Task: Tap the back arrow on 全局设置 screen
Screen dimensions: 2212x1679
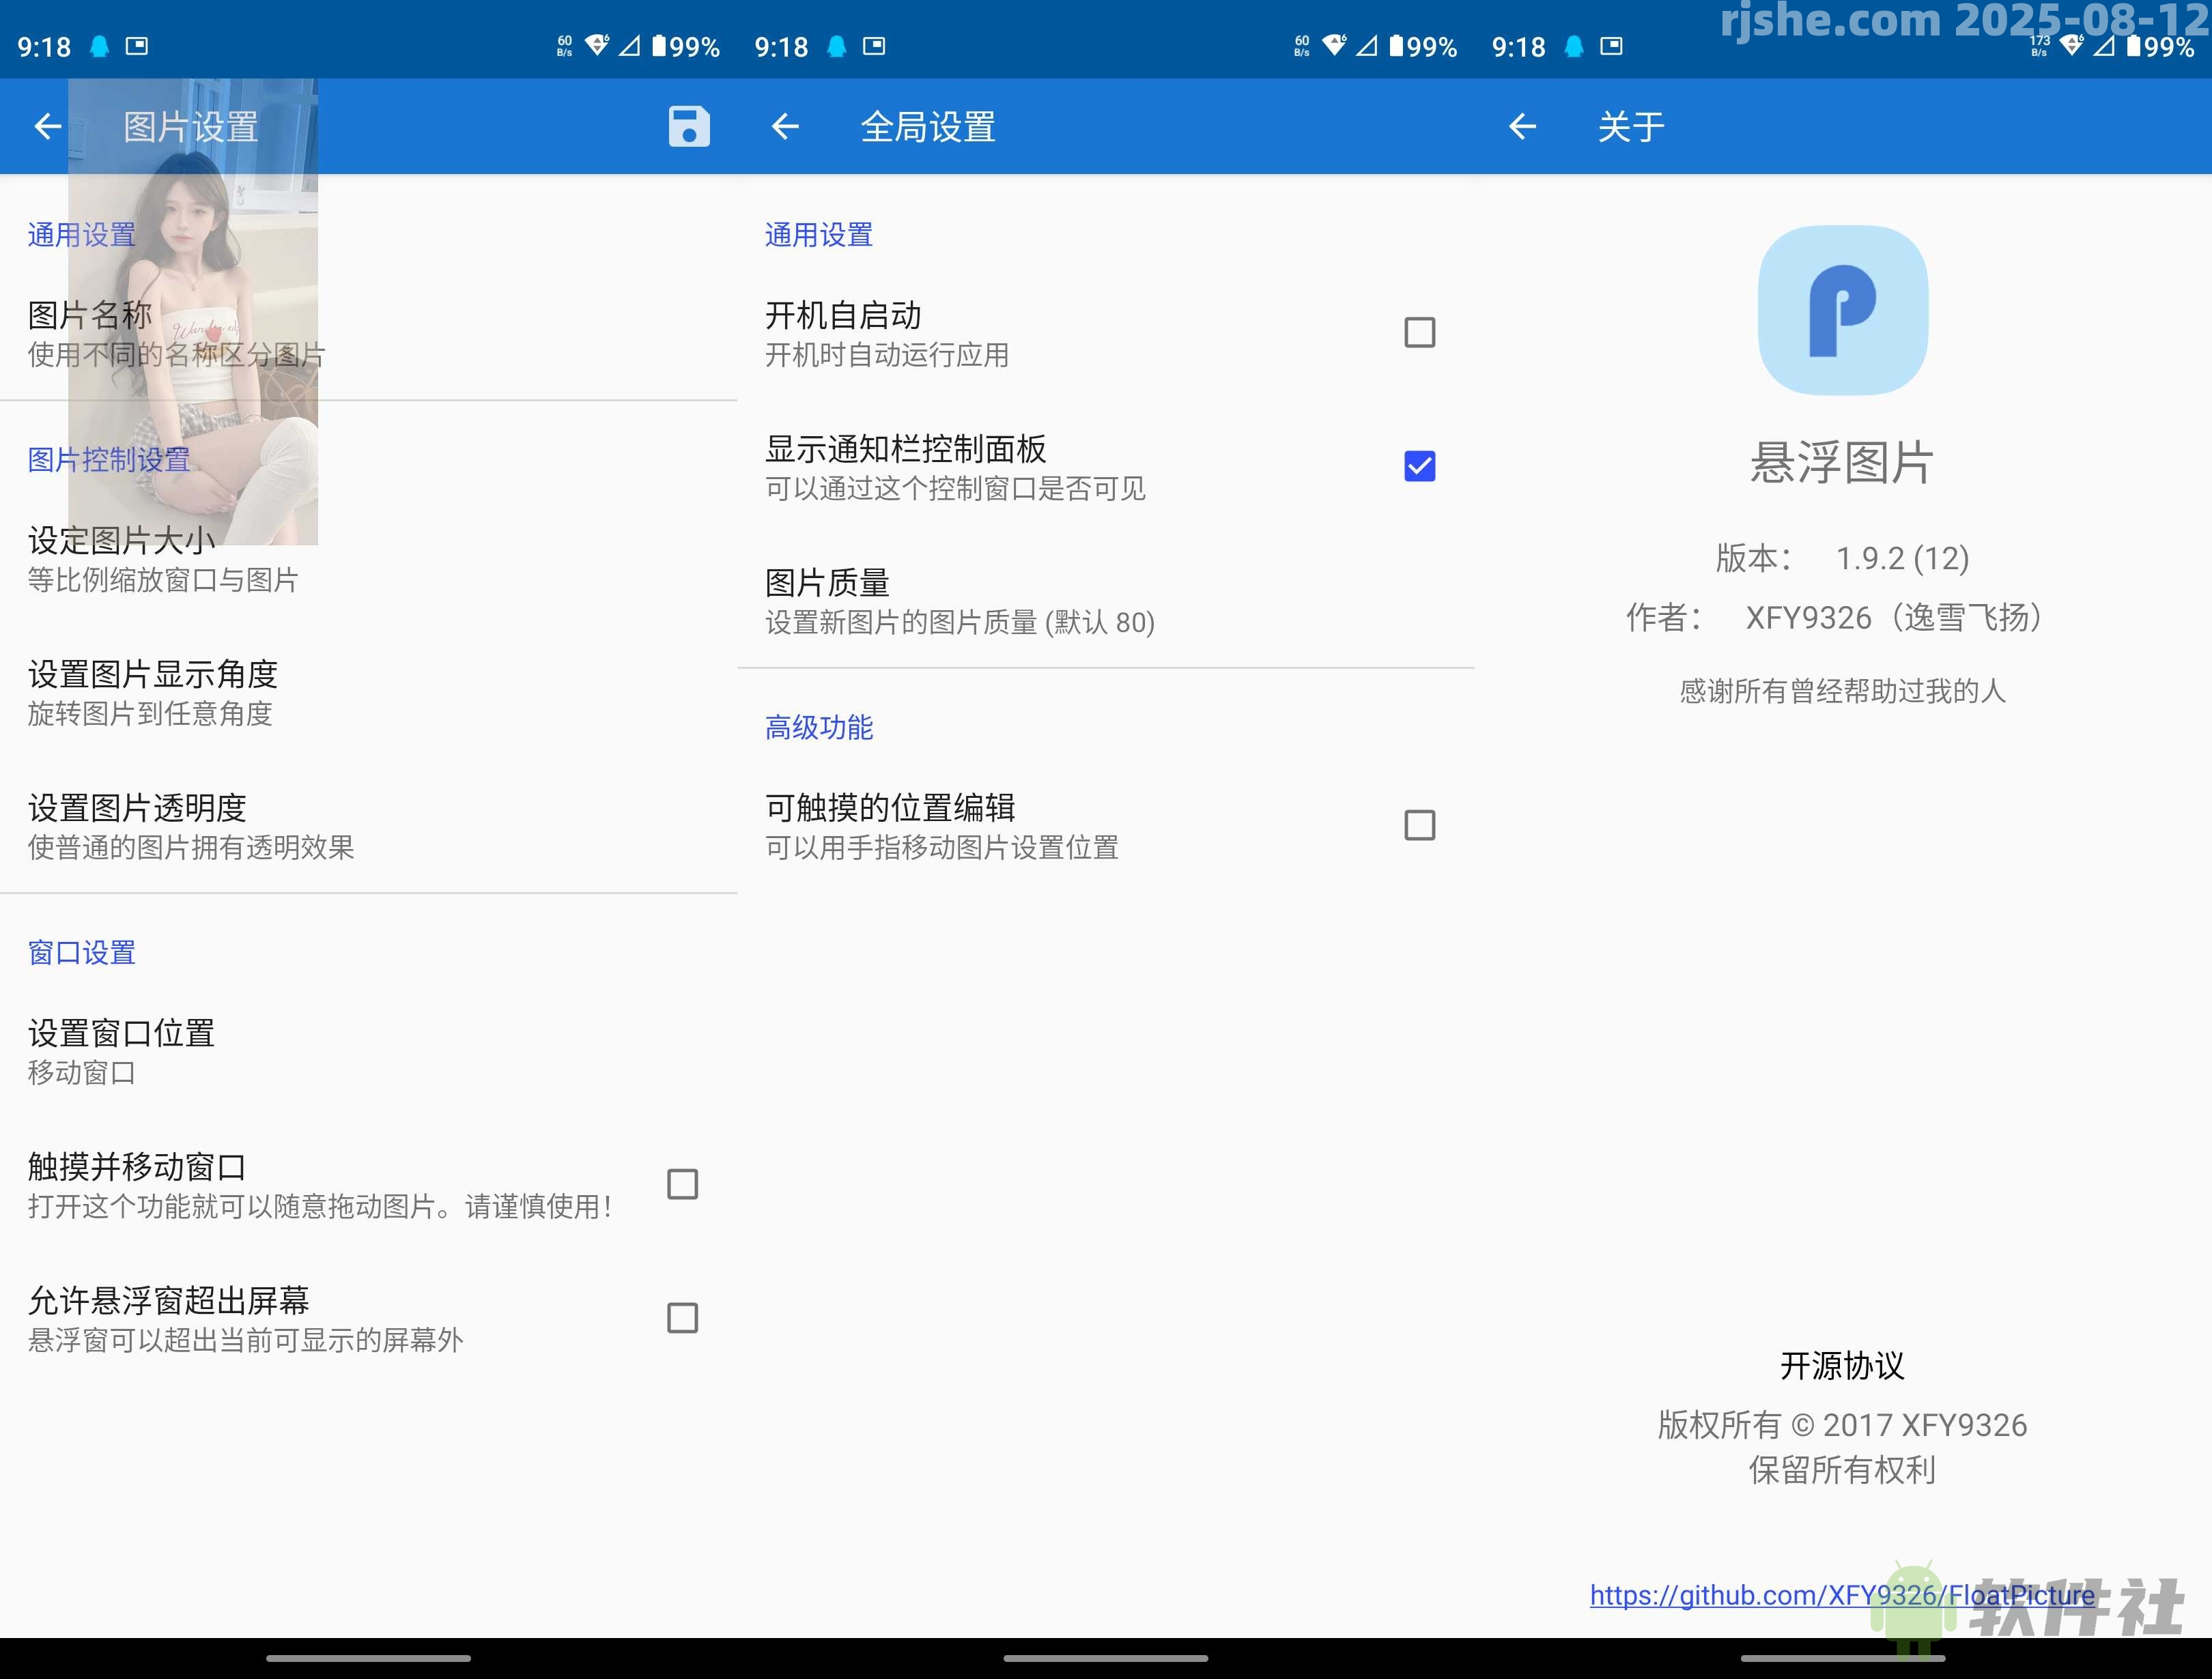Action: click(786, 126)
